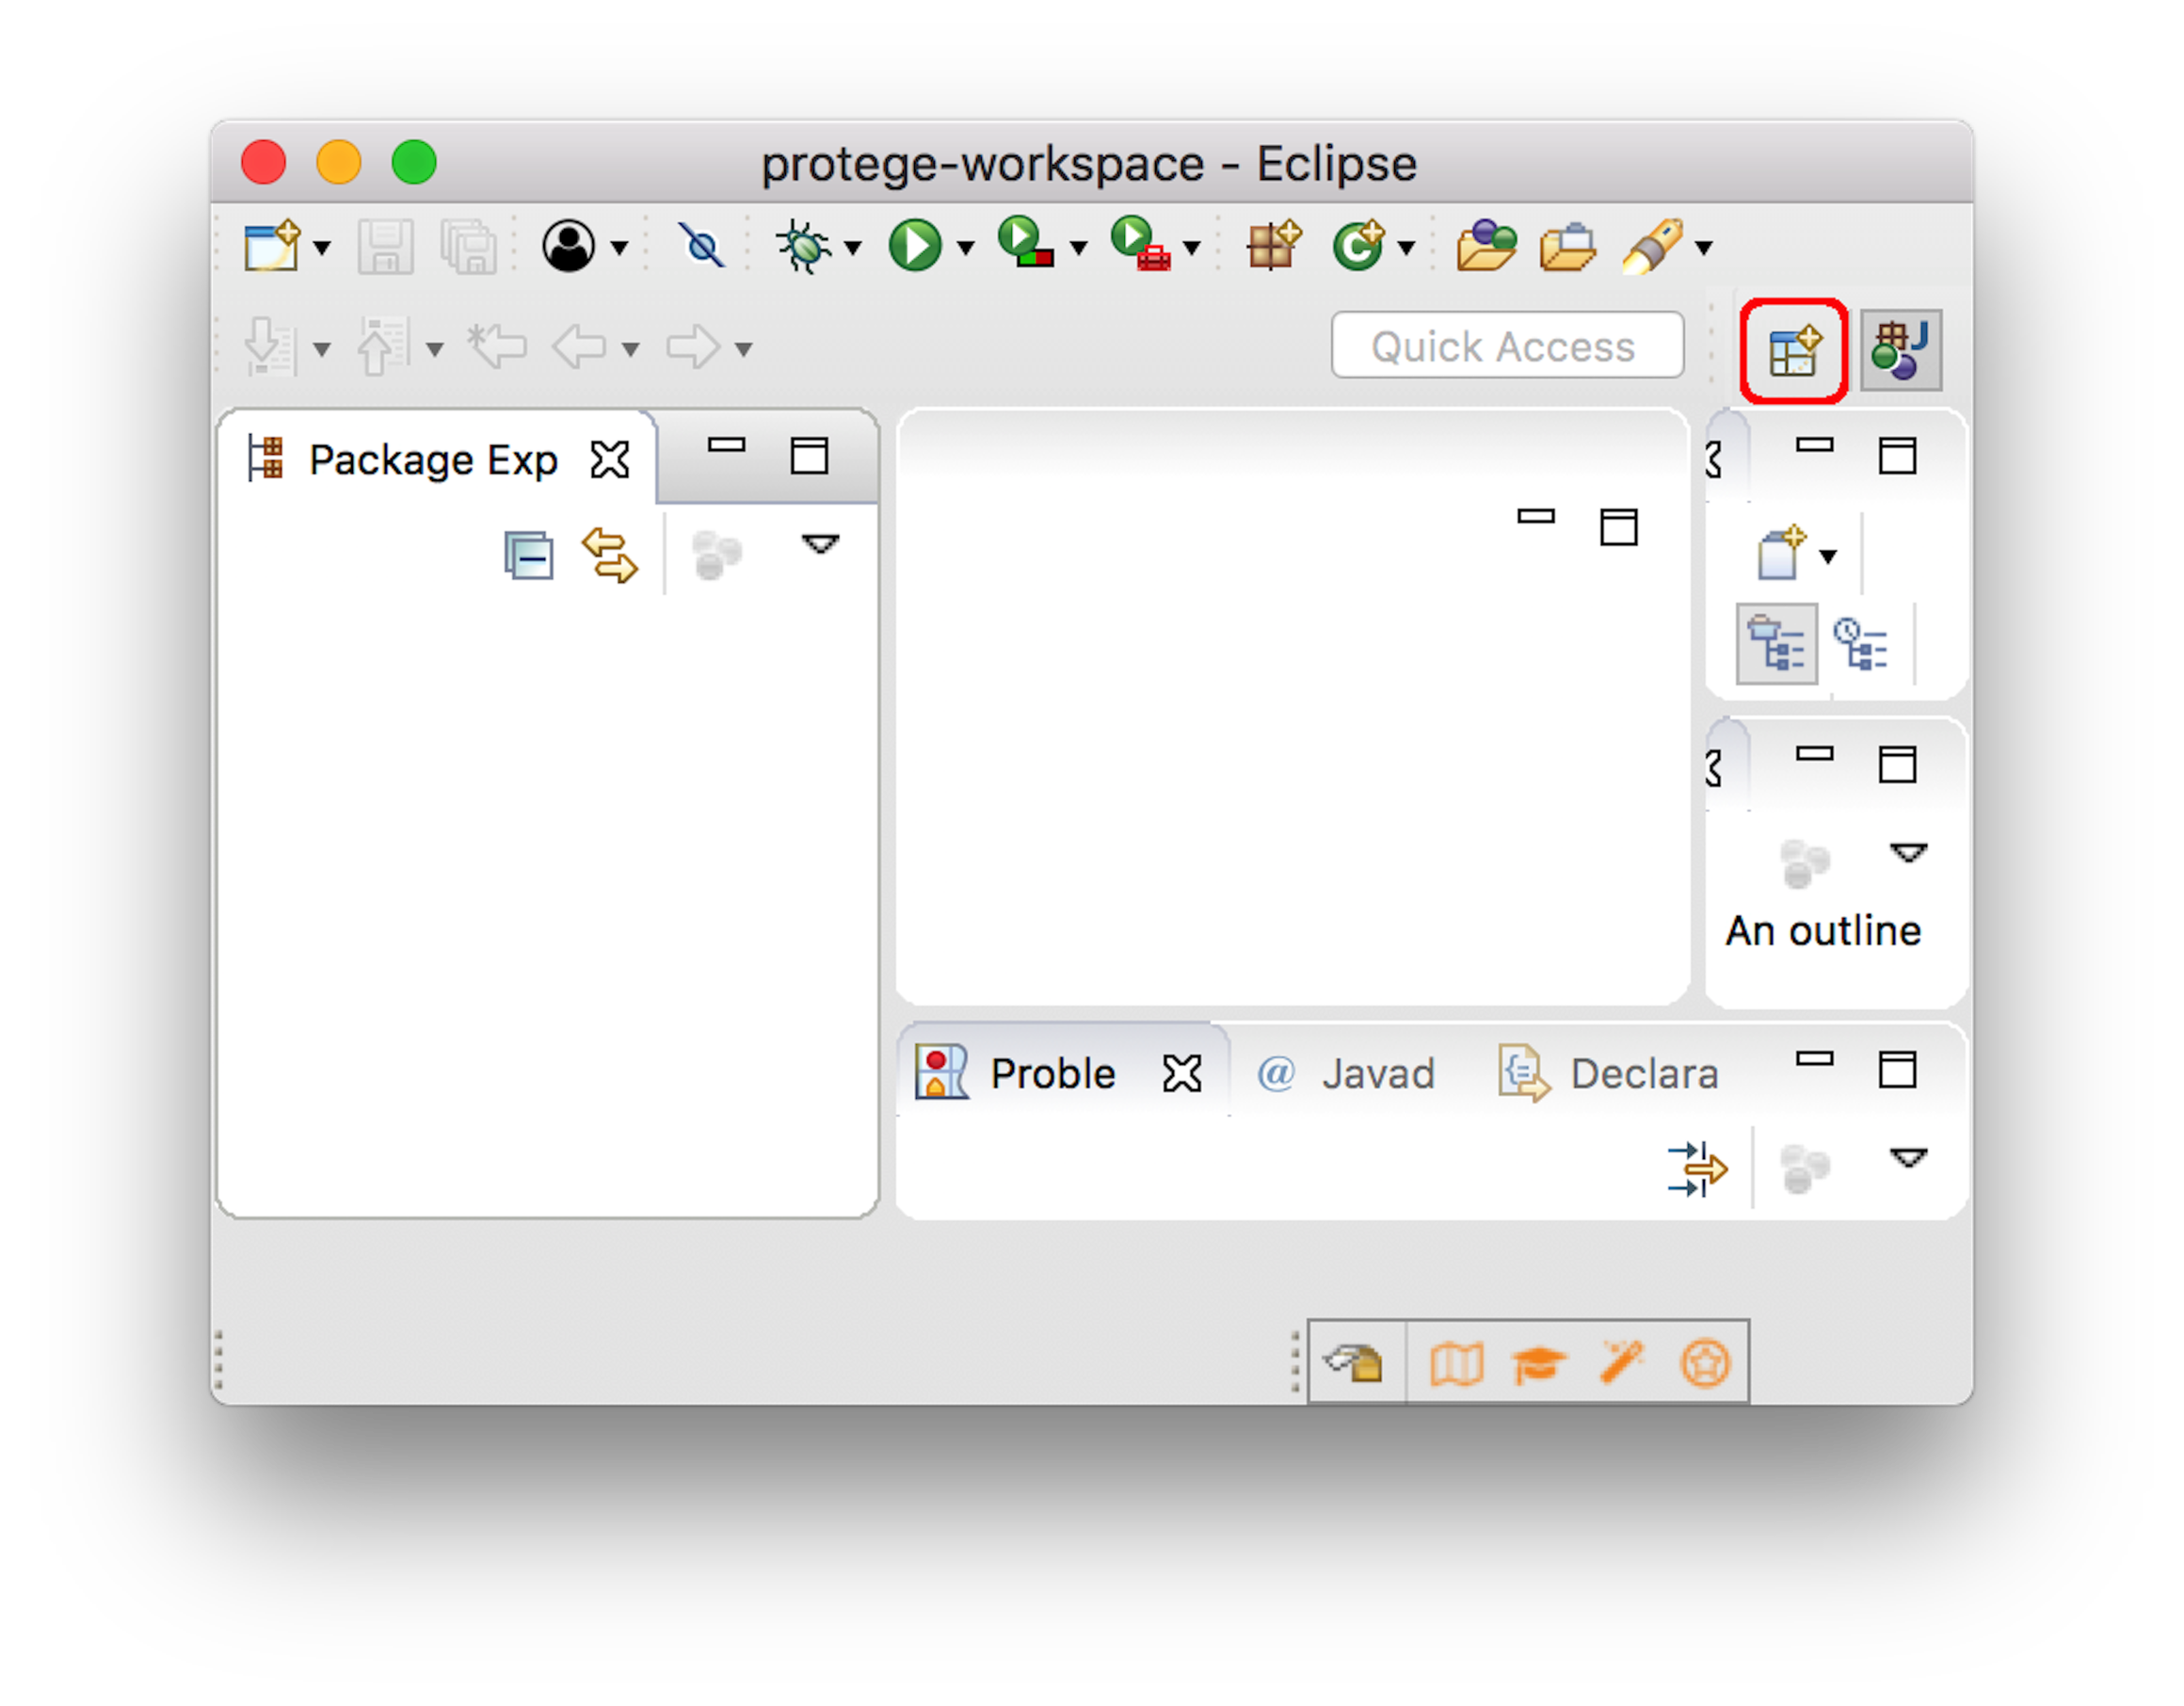This screenshot has width=2184, height=1706.
Task: Click the Problems view arrows icon
Action: [1697, 1169]
